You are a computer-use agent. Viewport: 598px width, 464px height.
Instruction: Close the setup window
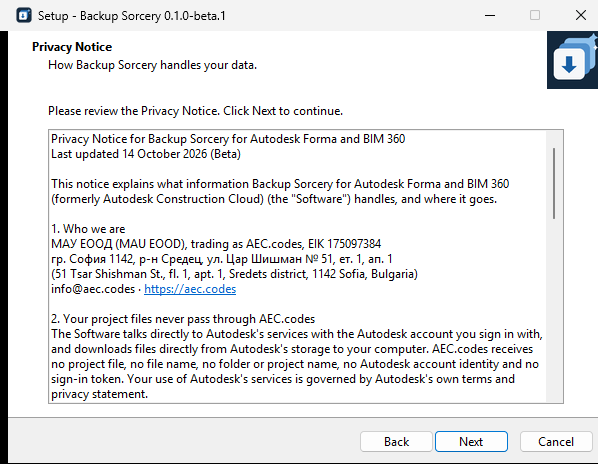tap(580, 16)
